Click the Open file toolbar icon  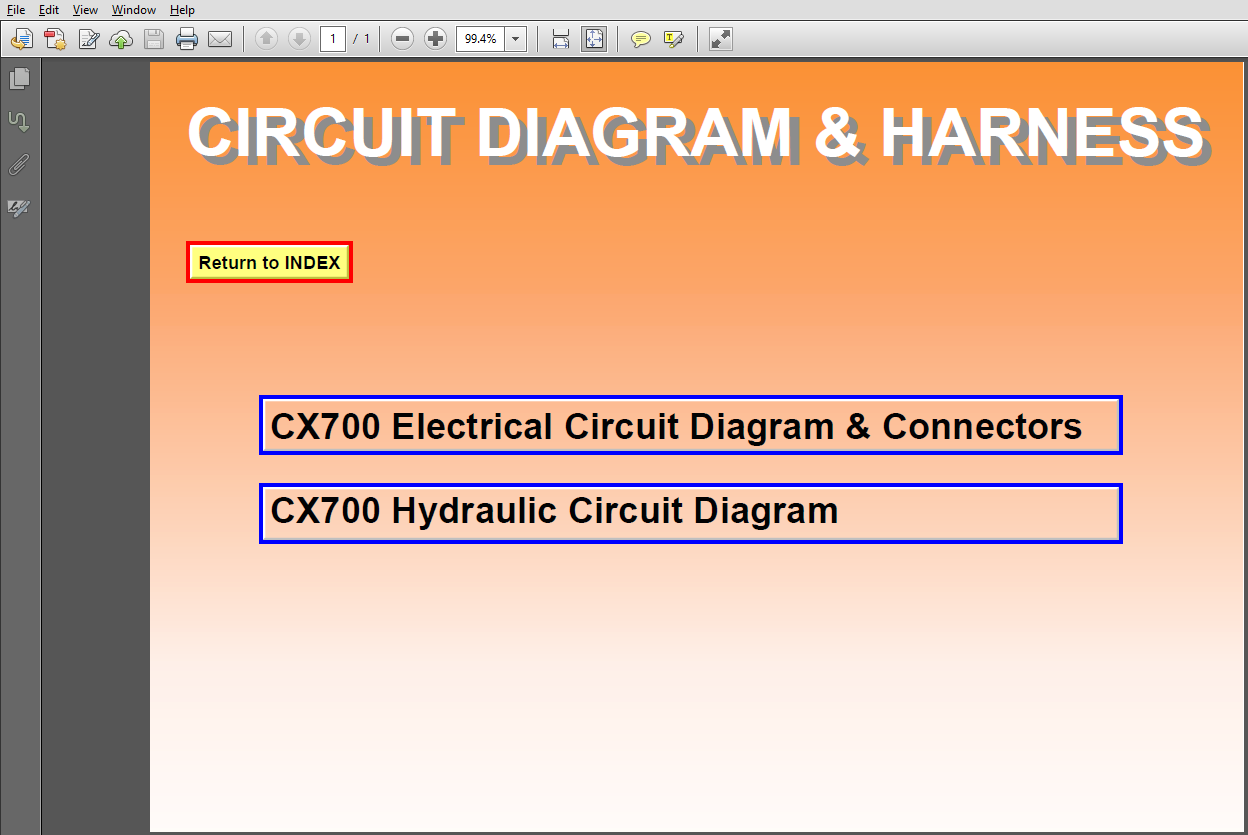22,39
